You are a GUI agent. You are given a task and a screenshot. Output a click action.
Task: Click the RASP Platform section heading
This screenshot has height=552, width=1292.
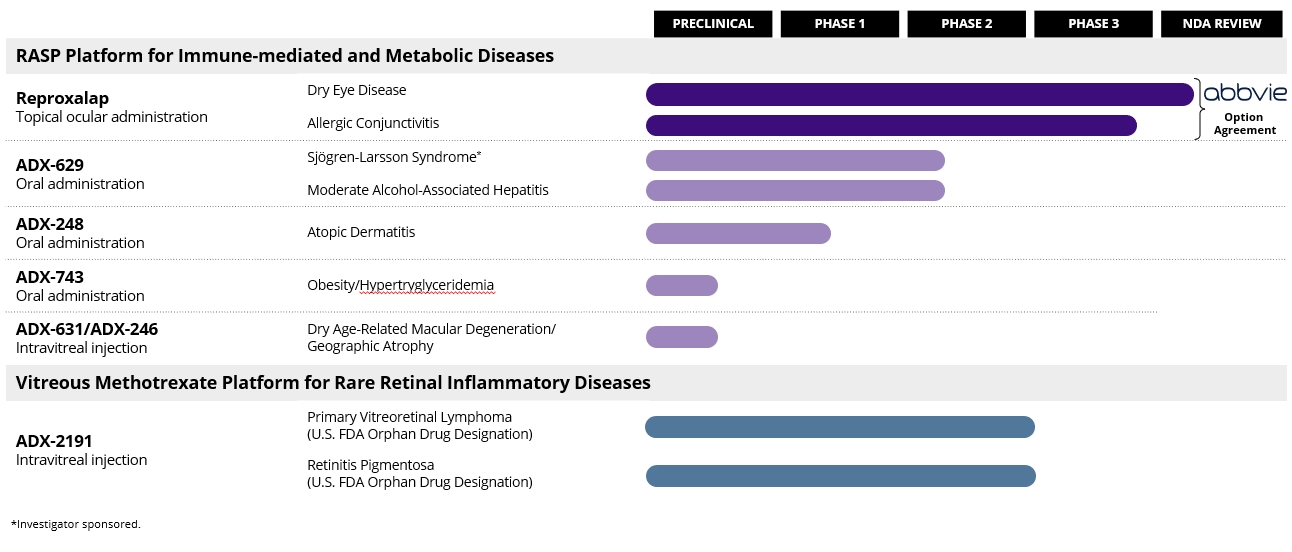(285, 56)
